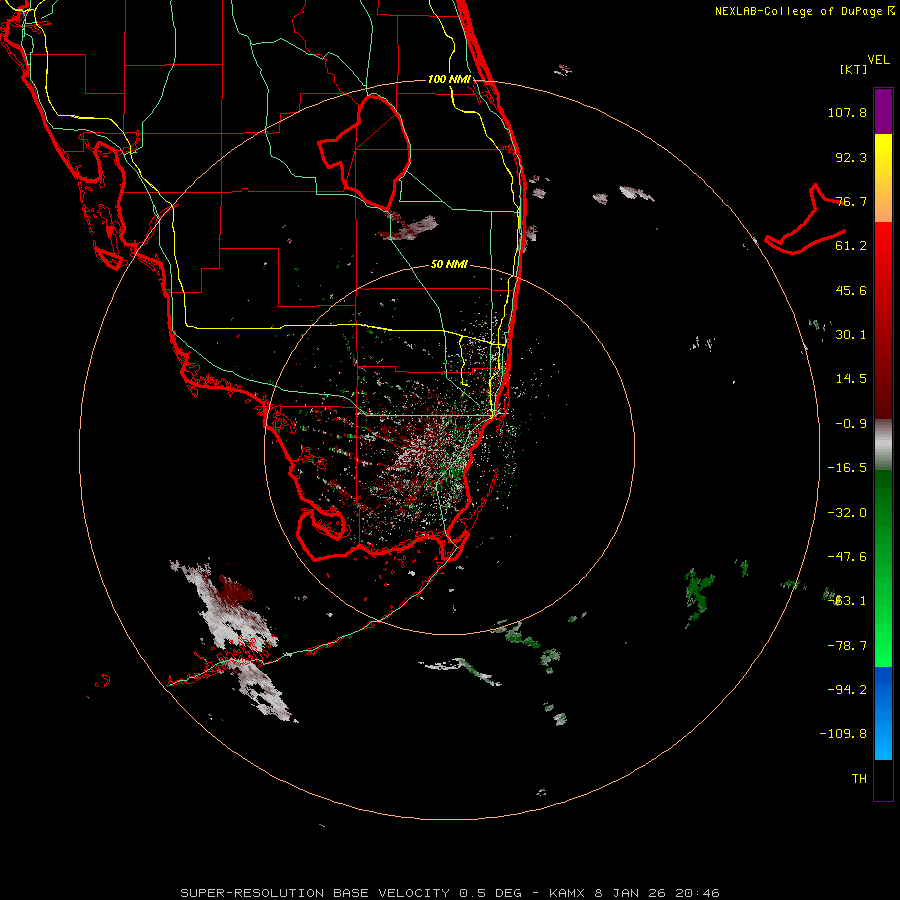Click the 30.1 velocity scale value
The width and height of the screenshot is (900, 900).
851,335
